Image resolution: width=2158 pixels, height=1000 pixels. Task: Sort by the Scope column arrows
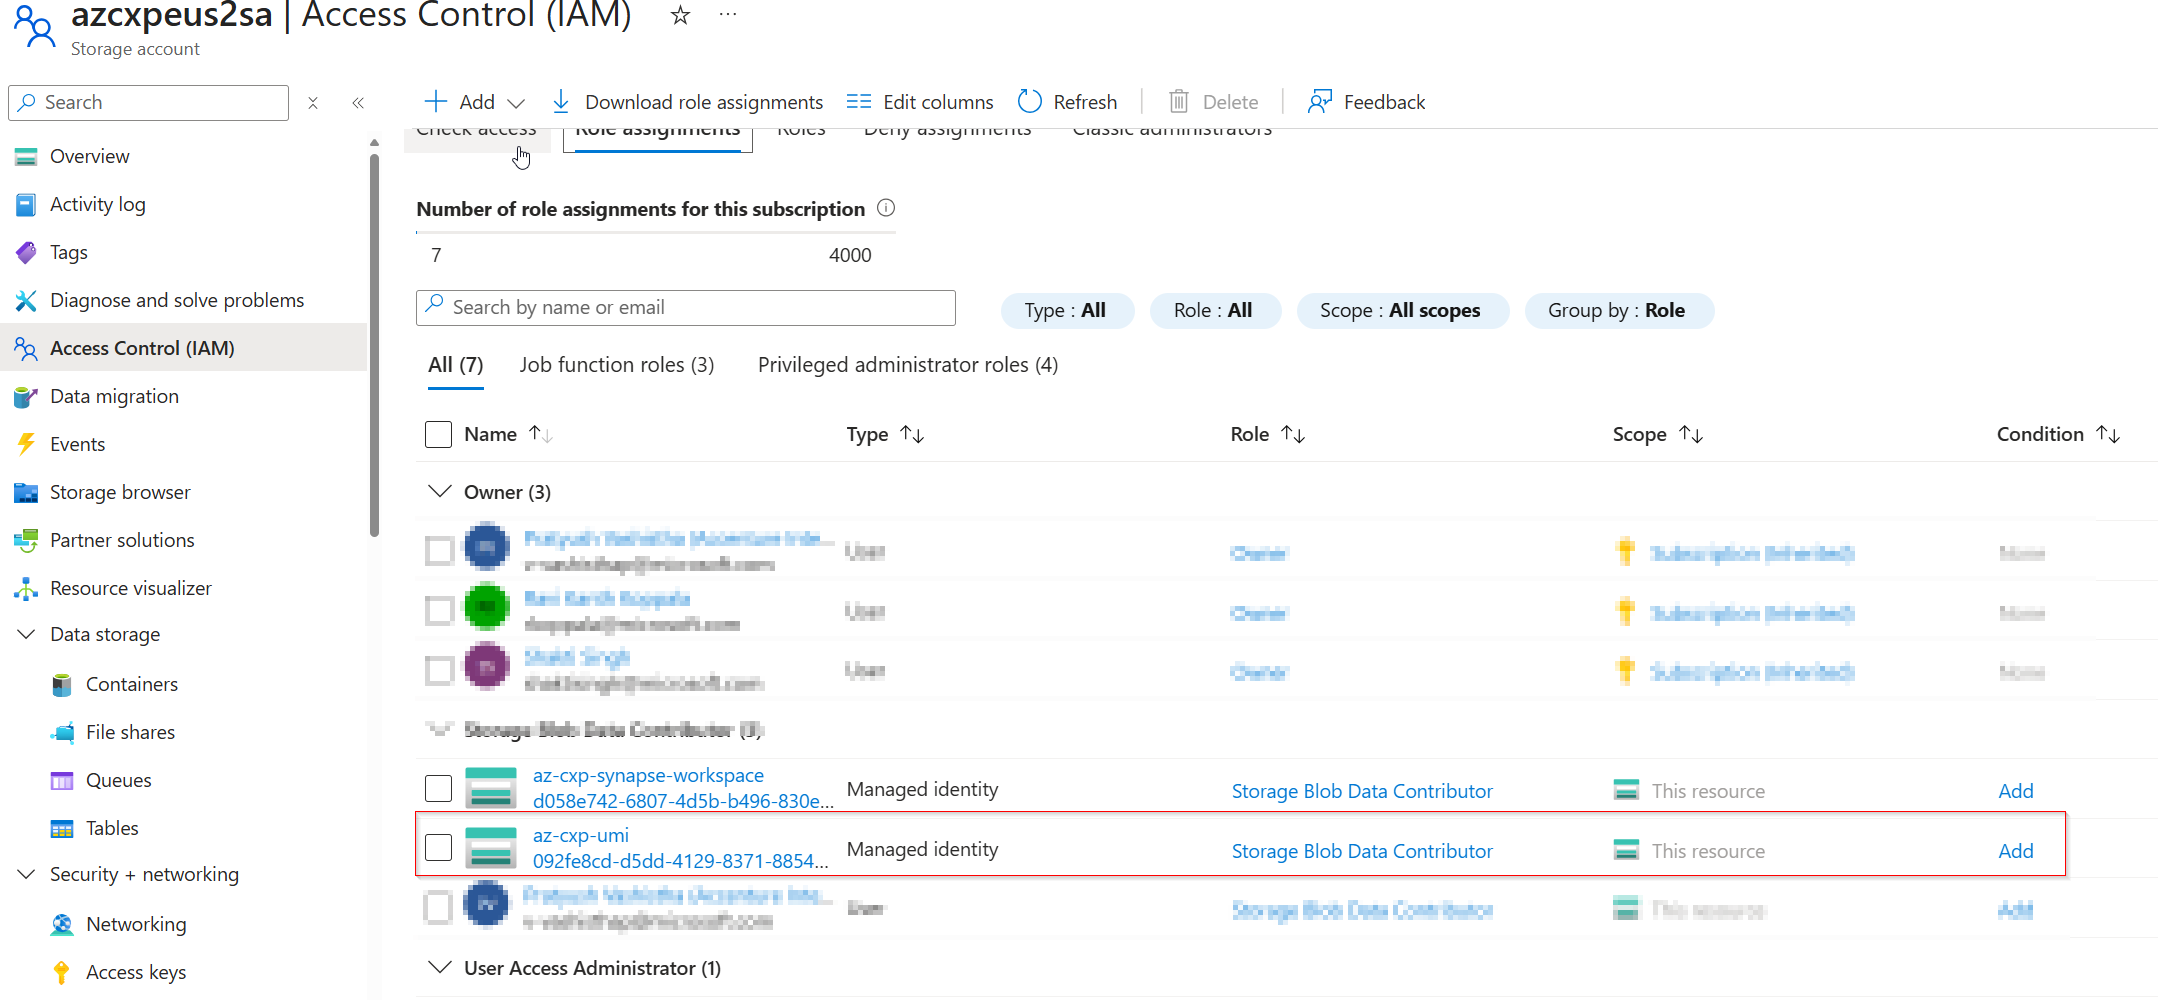tap(1691, 434)
